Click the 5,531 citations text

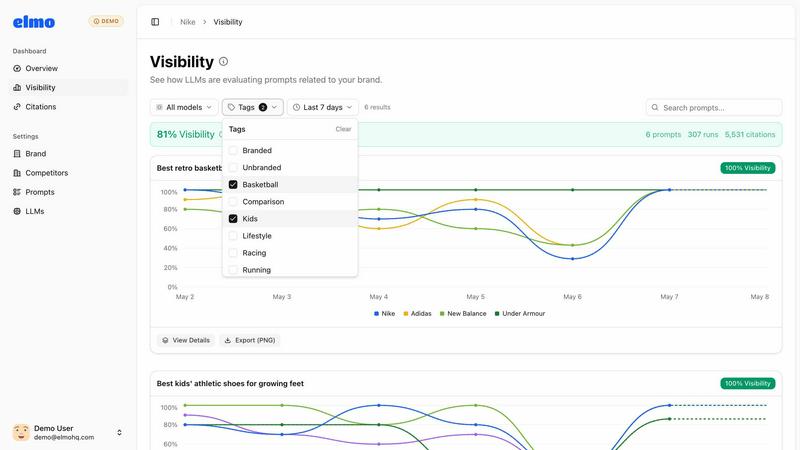pyautogui.click(x=749, y=135)
